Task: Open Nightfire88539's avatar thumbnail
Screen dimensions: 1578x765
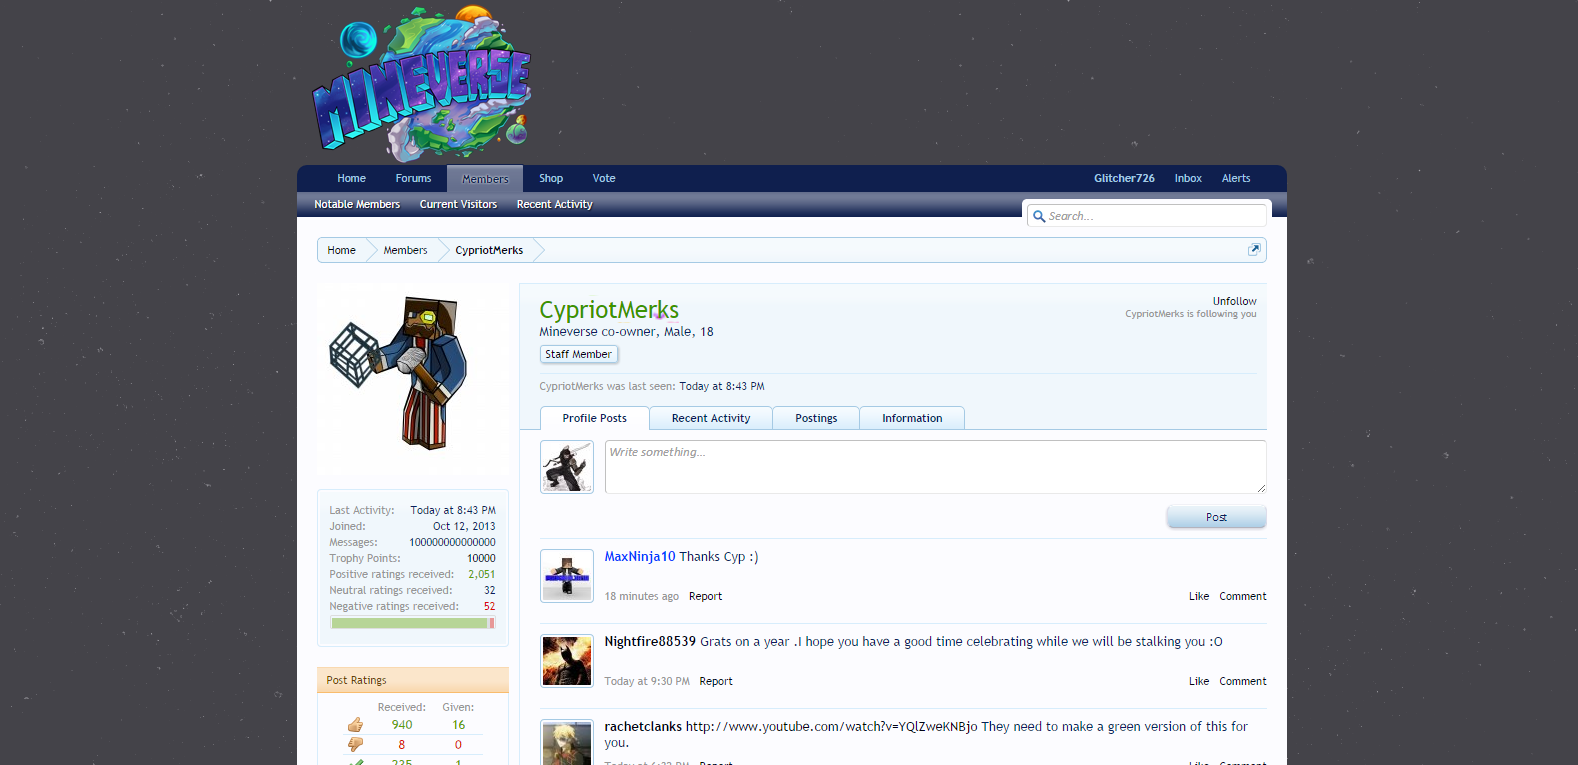Action: pos(567,661)
